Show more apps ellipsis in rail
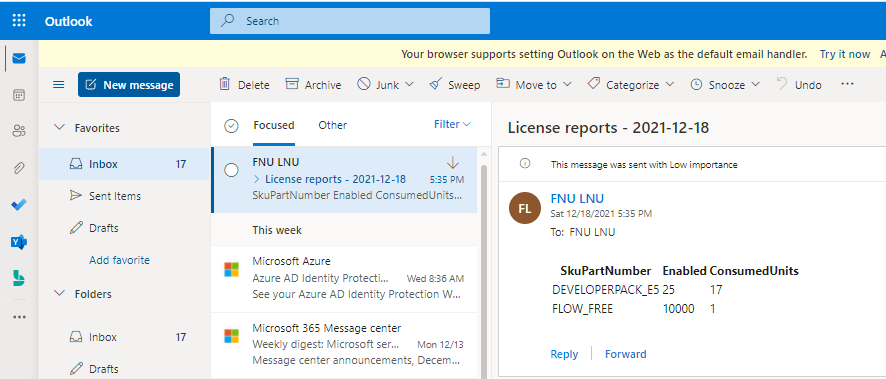This screenshot has height=379, width=886. point(19,317)
